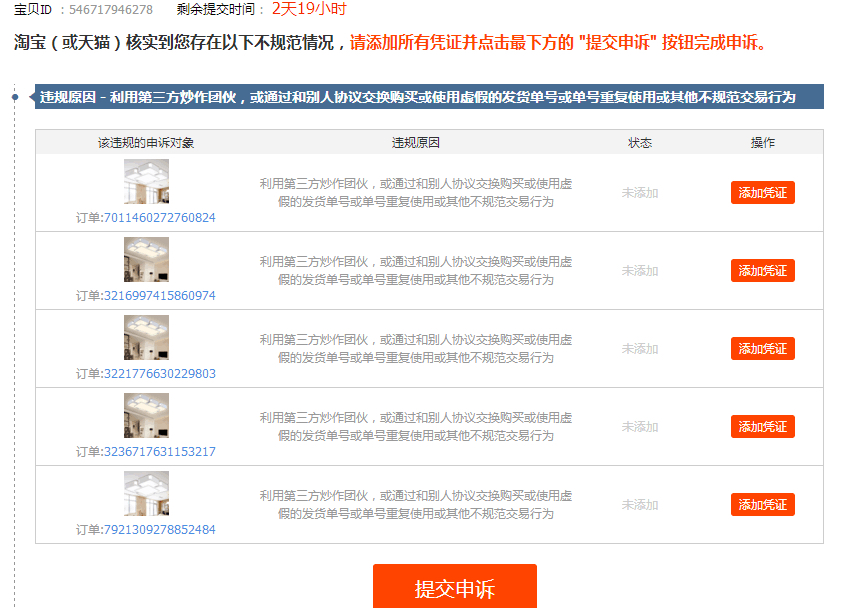Select the 宝贝ID number 546717946278
Image resolution: width=841 pixels, height=608 pixels.
tap(111, 10)
